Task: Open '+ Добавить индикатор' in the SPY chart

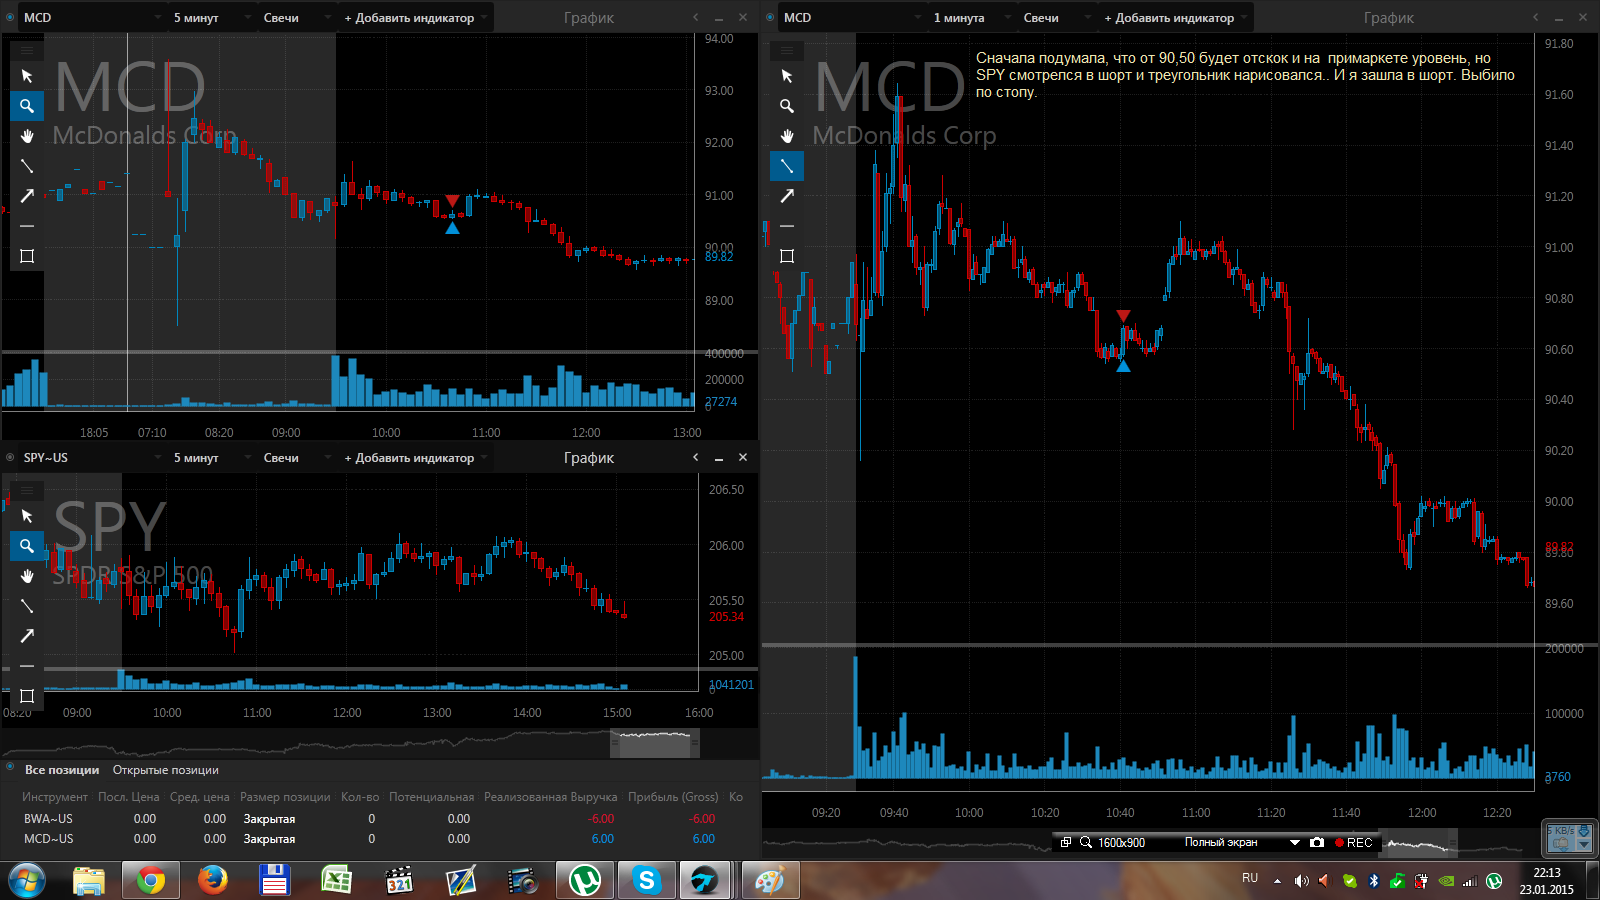Action: pyautogui.click(x=416, y=457)
